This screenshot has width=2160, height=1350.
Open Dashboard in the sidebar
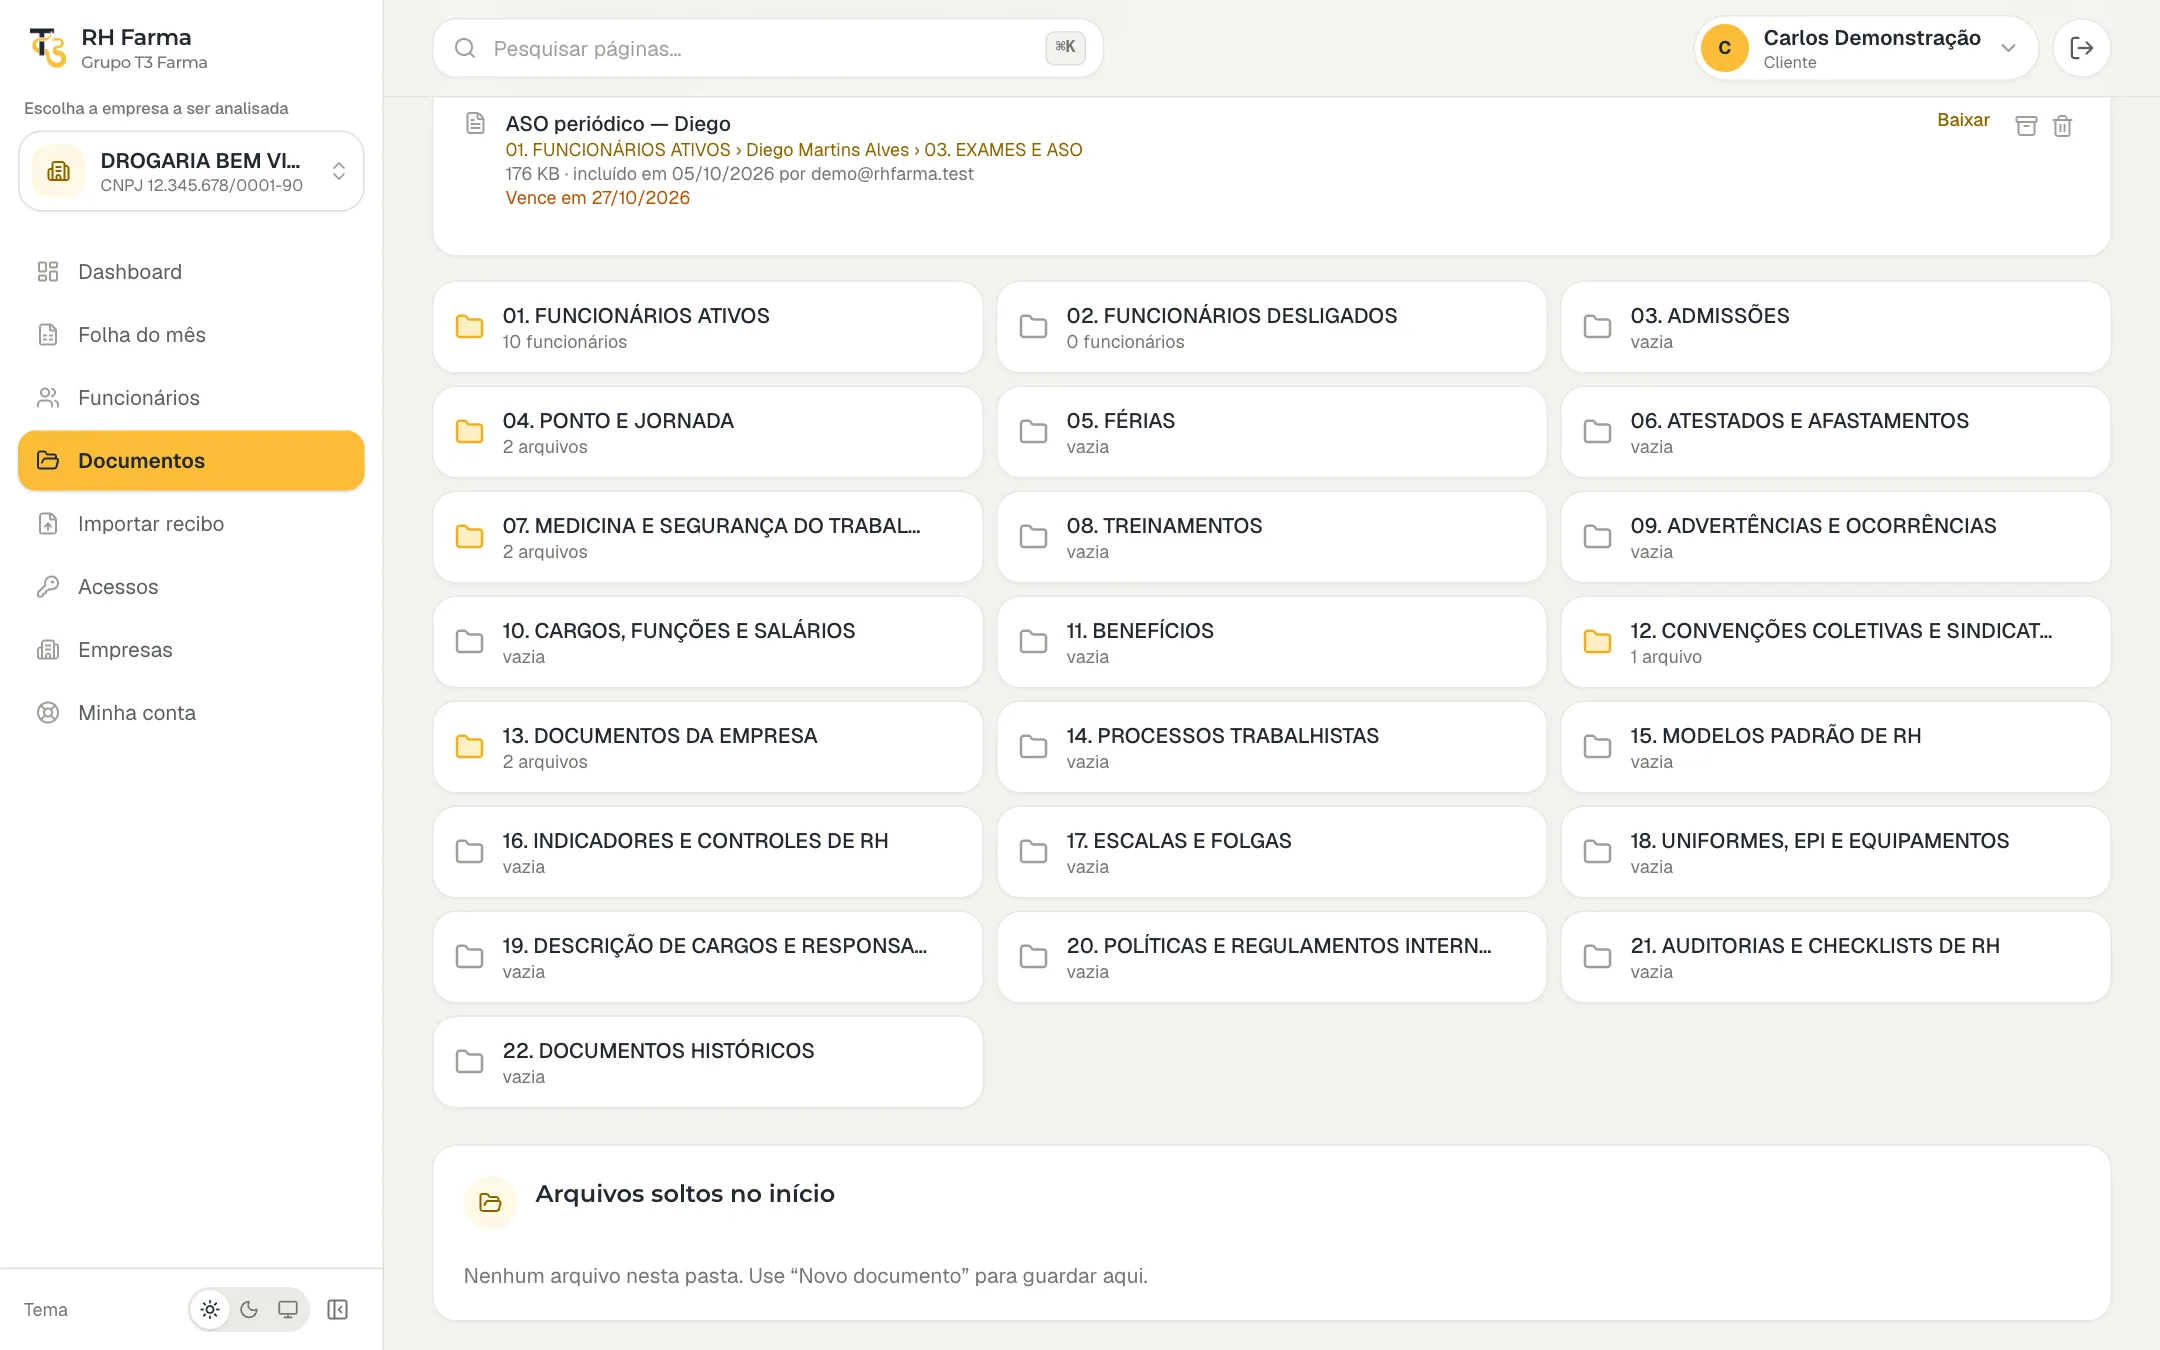pyautogui.click(x=191, y=272)
